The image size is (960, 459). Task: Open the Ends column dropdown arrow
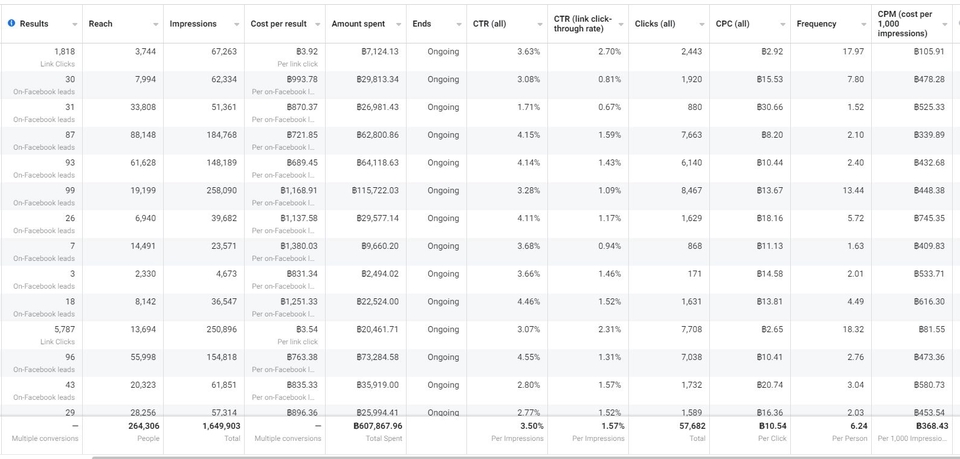[459, 24]
